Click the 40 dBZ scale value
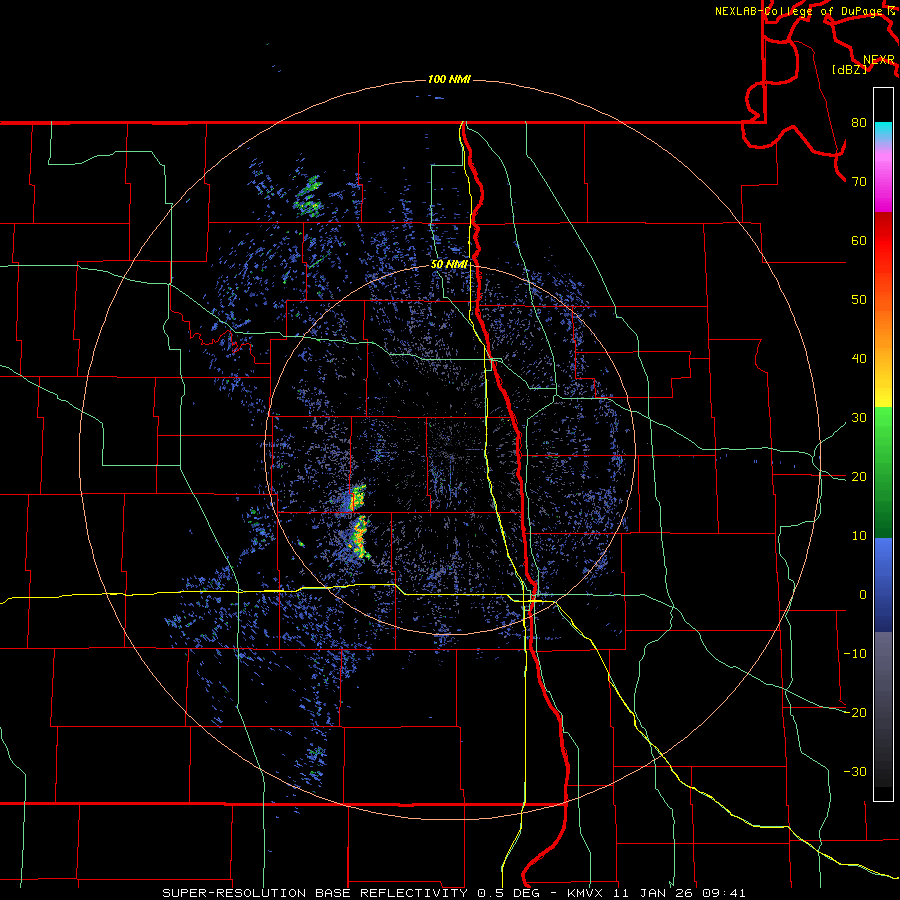This screenshot has height=900, width=900. pyautogui.click(x=859, y=359)
